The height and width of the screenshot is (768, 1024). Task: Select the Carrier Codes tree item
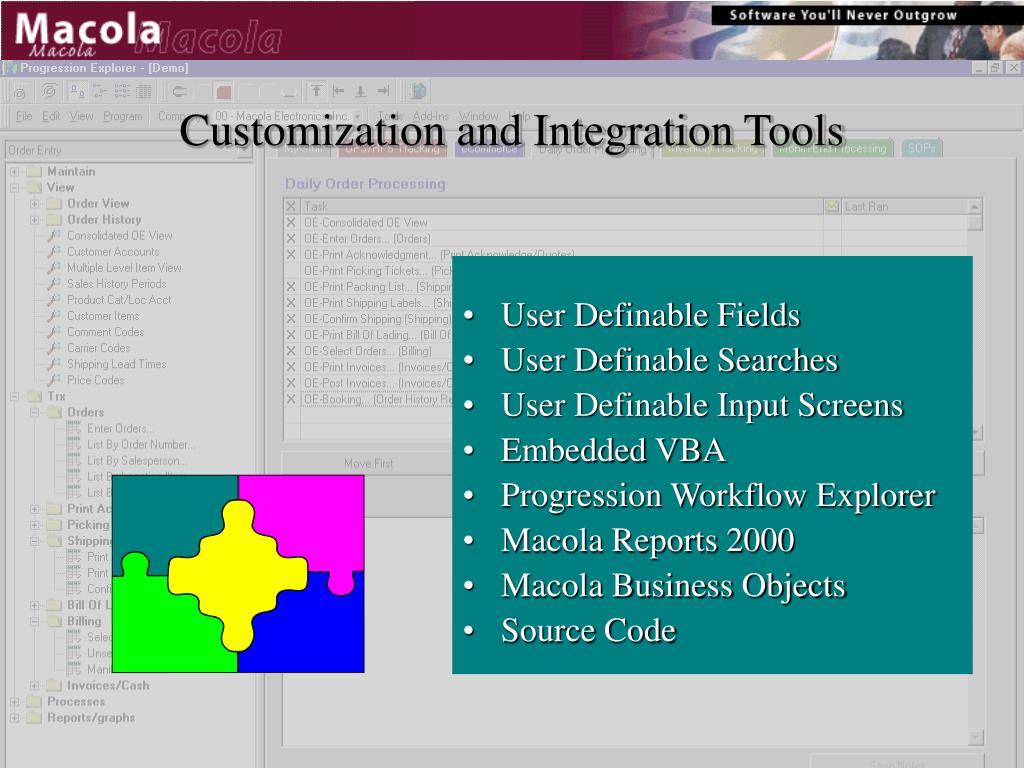pos(99,348)
